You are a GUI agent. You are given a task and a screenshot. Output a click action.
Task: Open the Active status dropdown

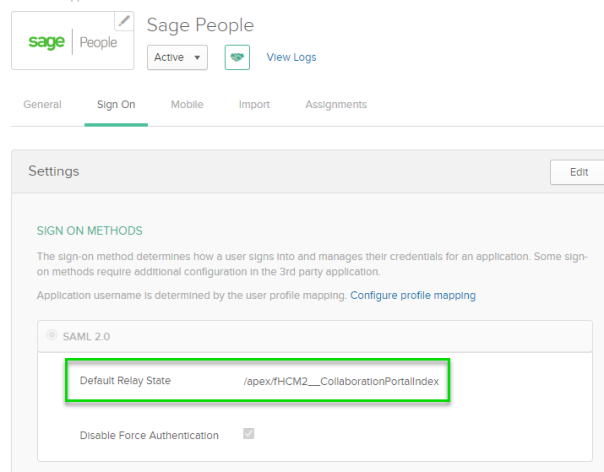(x=178, y=57)
